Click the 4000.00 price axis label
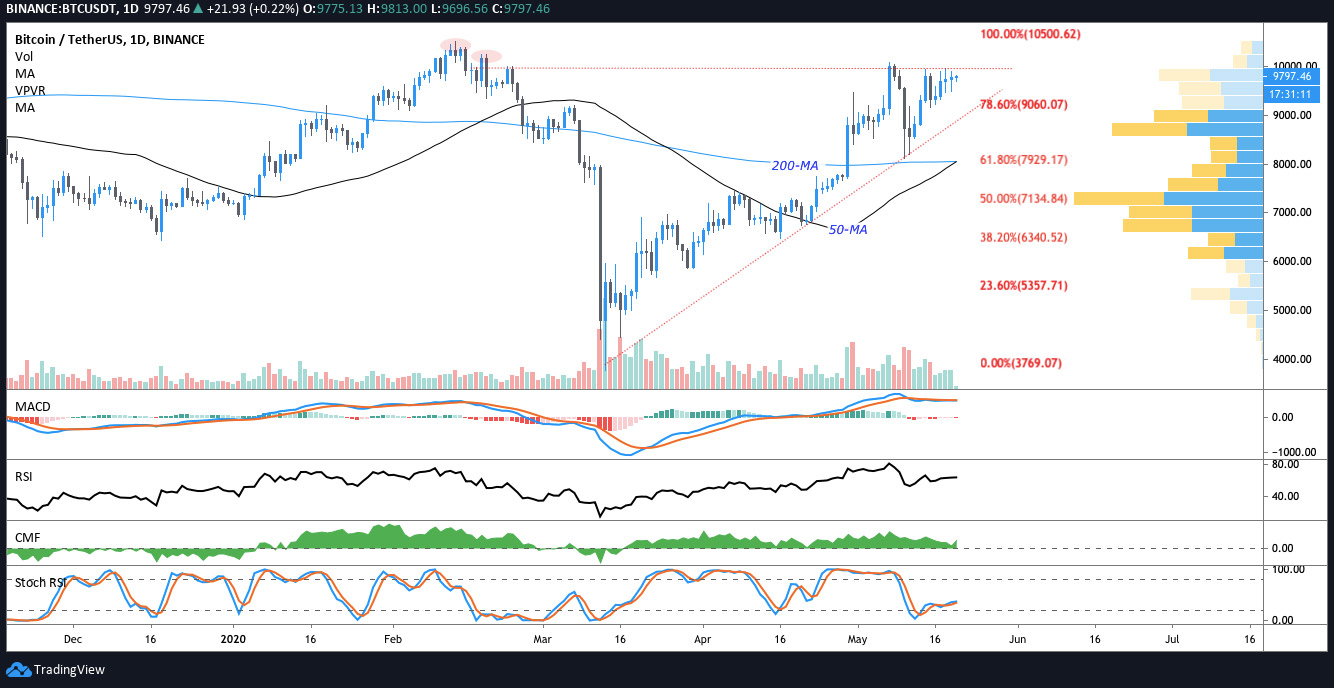This screenshot has width=1336, height=690. click(1290, 360)
